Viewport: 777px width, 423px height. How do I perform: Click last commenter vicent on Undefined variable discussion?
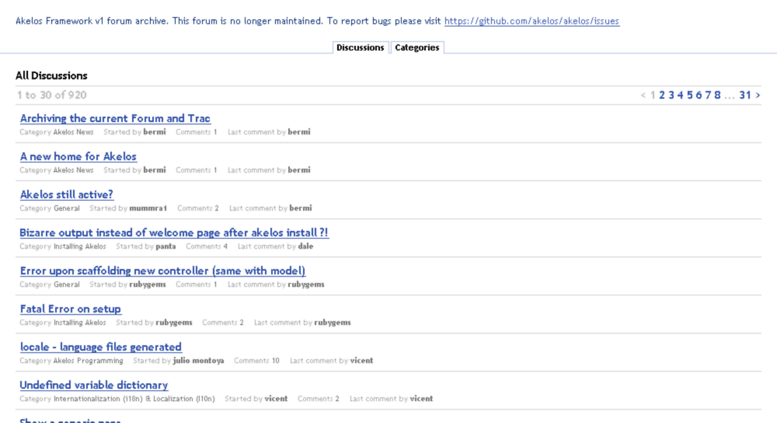(421, 399)
